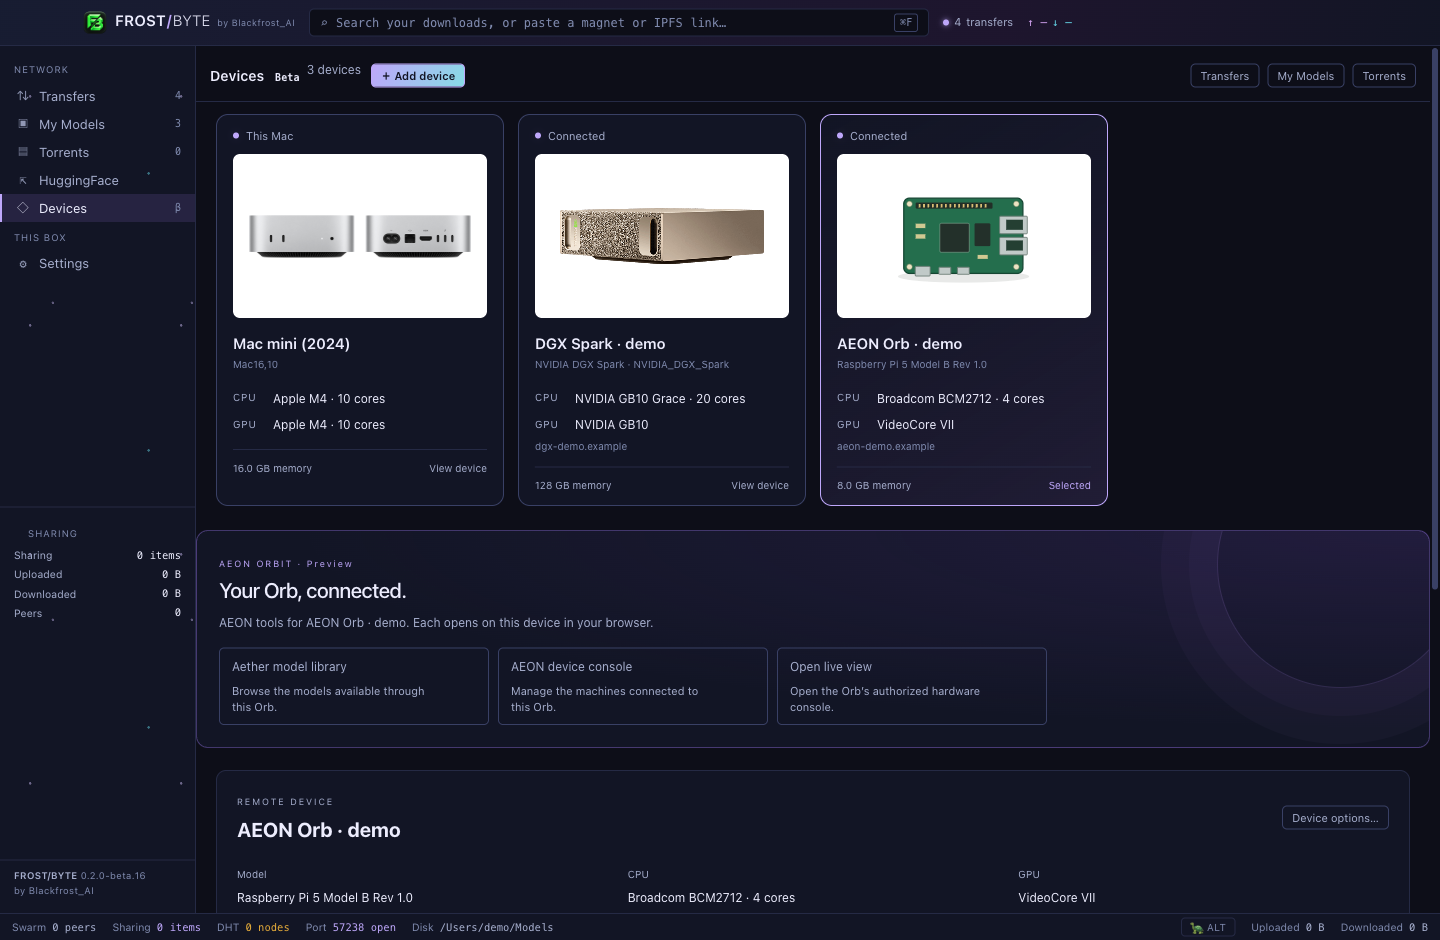This screenshot has width=1440, height=940.
Task: Open the Device options... menu
Action: click(x=1335, y=818)
